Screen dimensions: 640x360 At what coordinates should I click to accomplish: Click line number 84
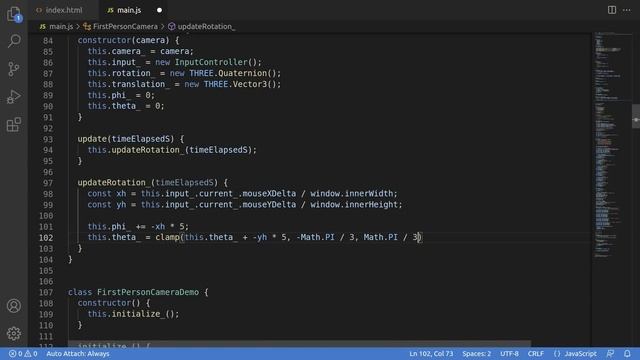[48, 41]
